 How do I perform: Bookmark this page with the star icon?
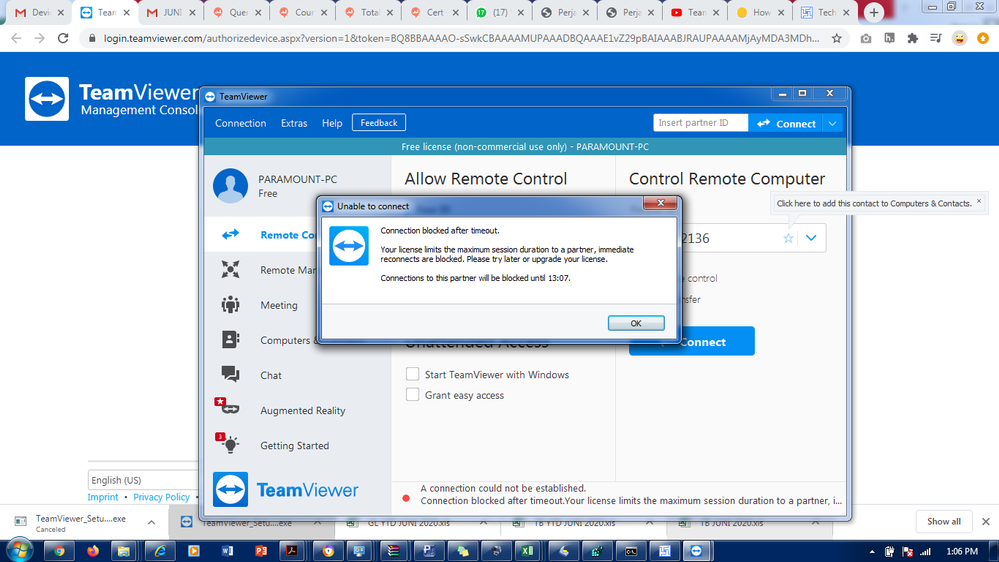point(837,38)
